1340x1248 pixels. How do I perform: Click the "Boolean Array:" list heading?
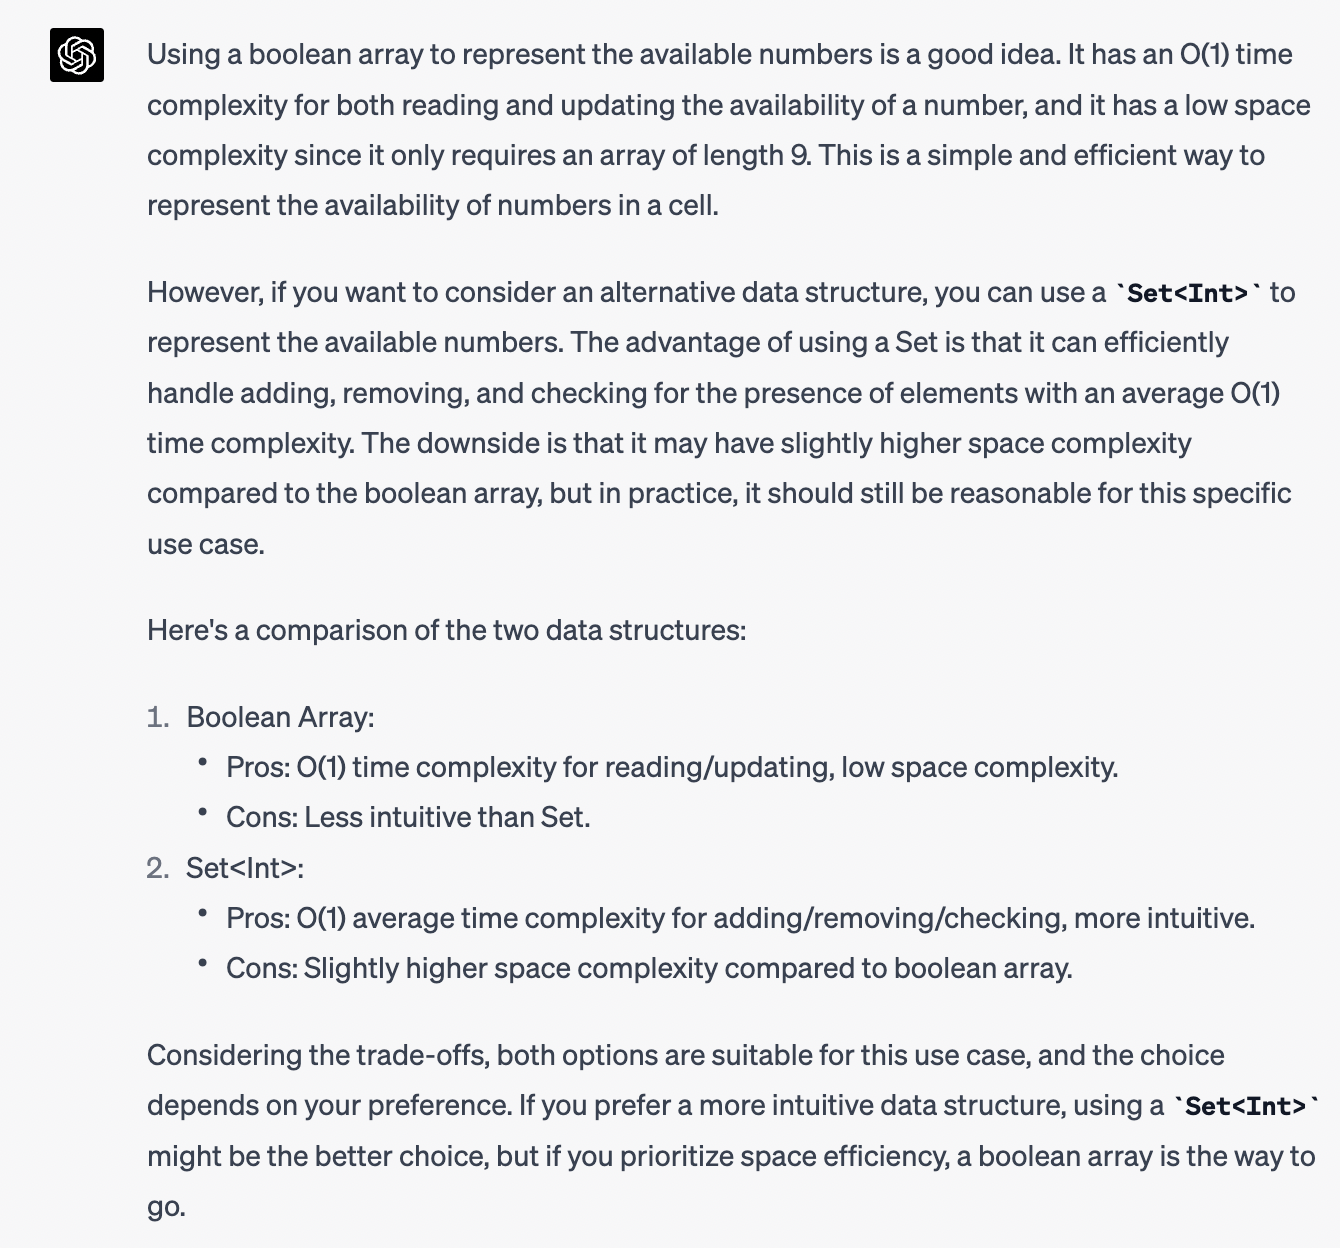(x=280, y=717)
